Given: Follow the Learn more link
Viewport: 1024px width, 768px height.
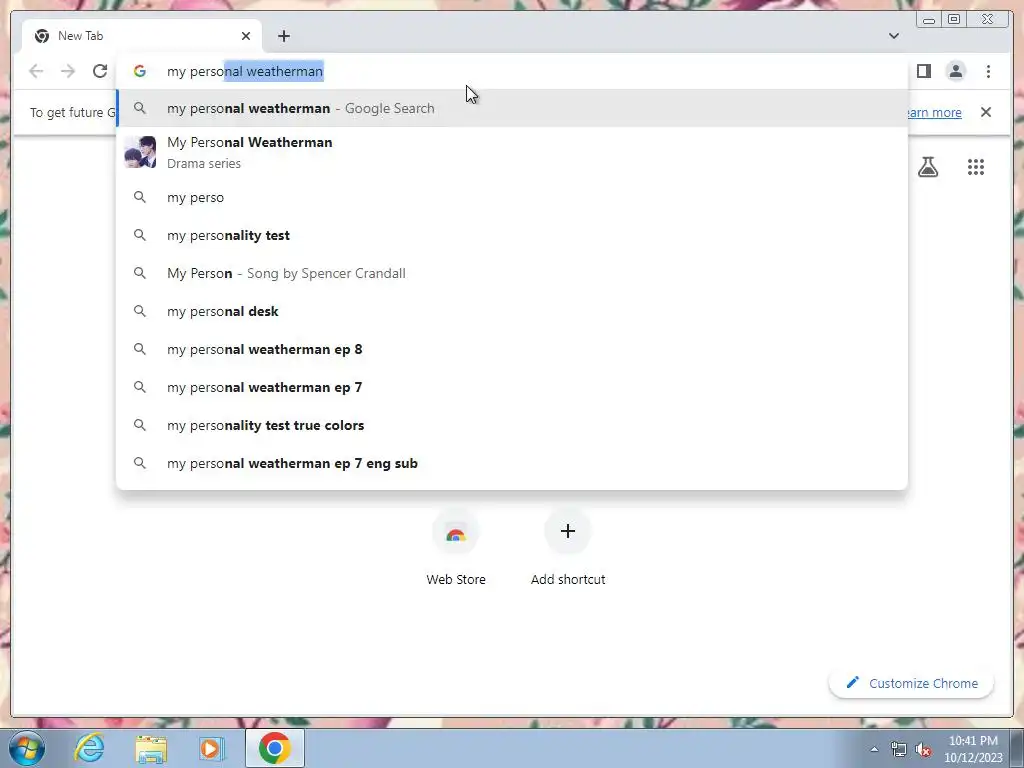Looking at the screenshot, I should point(934,112).
